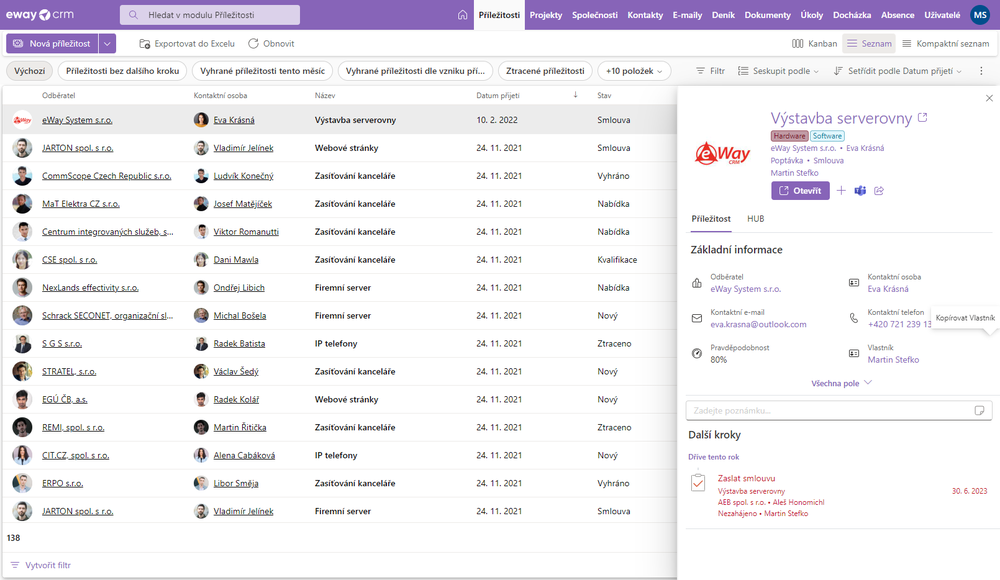
Task: Open the Seskupit podle dropdown
Action: (778, 71)
